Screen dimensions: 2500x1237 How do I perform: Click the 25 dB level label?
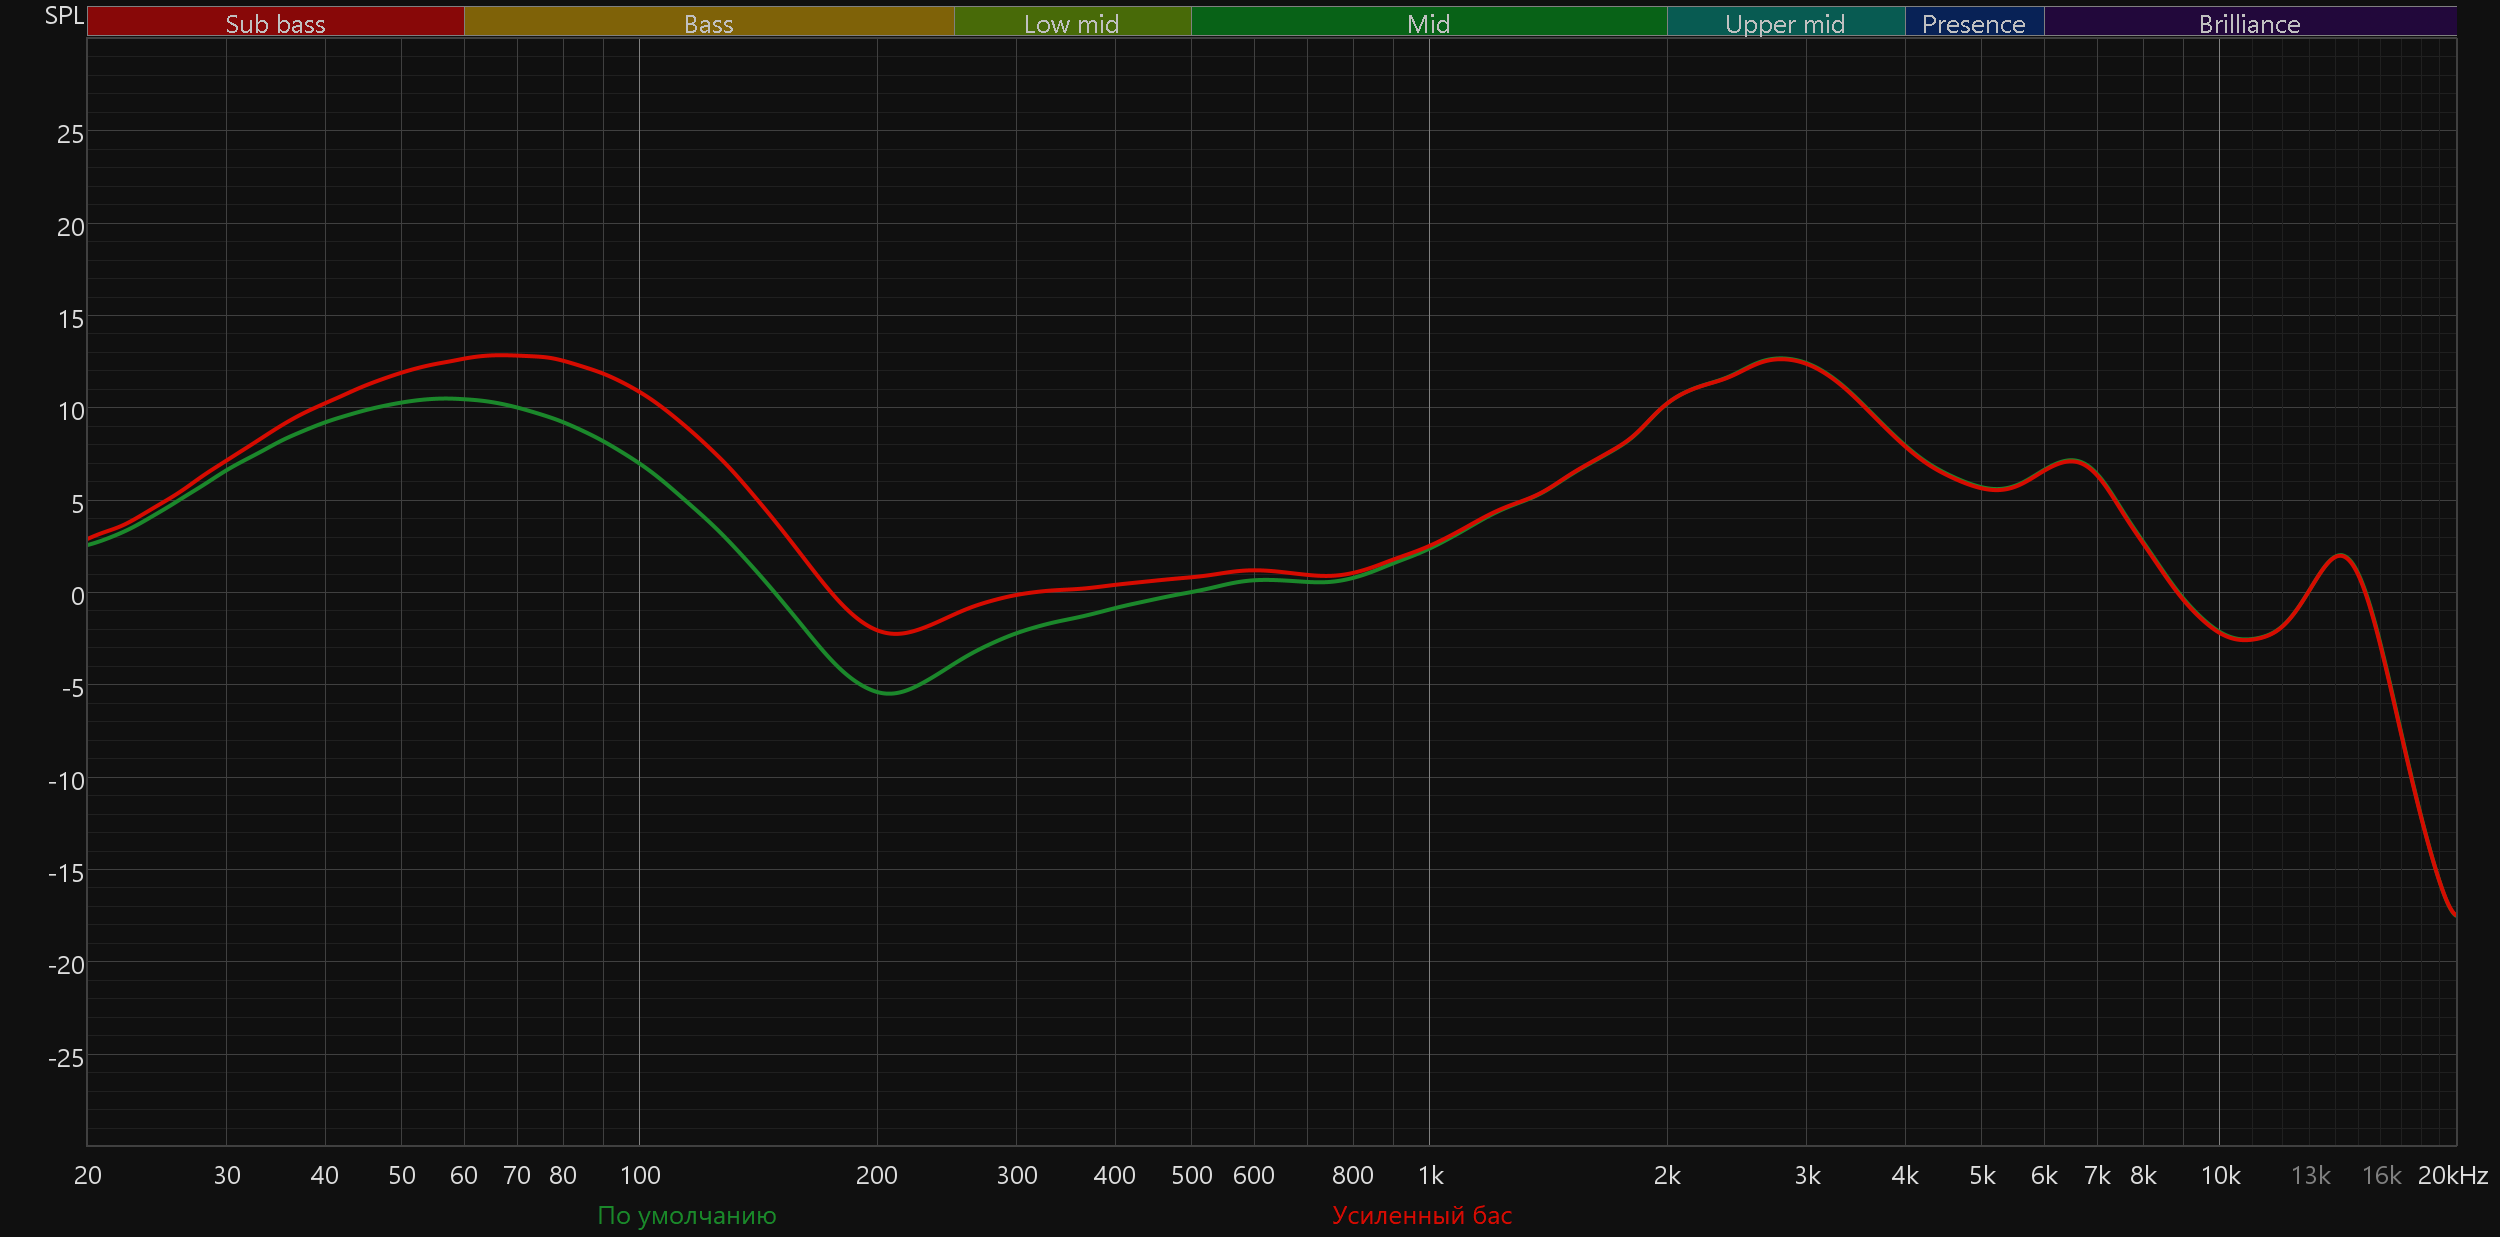(70, 134)
